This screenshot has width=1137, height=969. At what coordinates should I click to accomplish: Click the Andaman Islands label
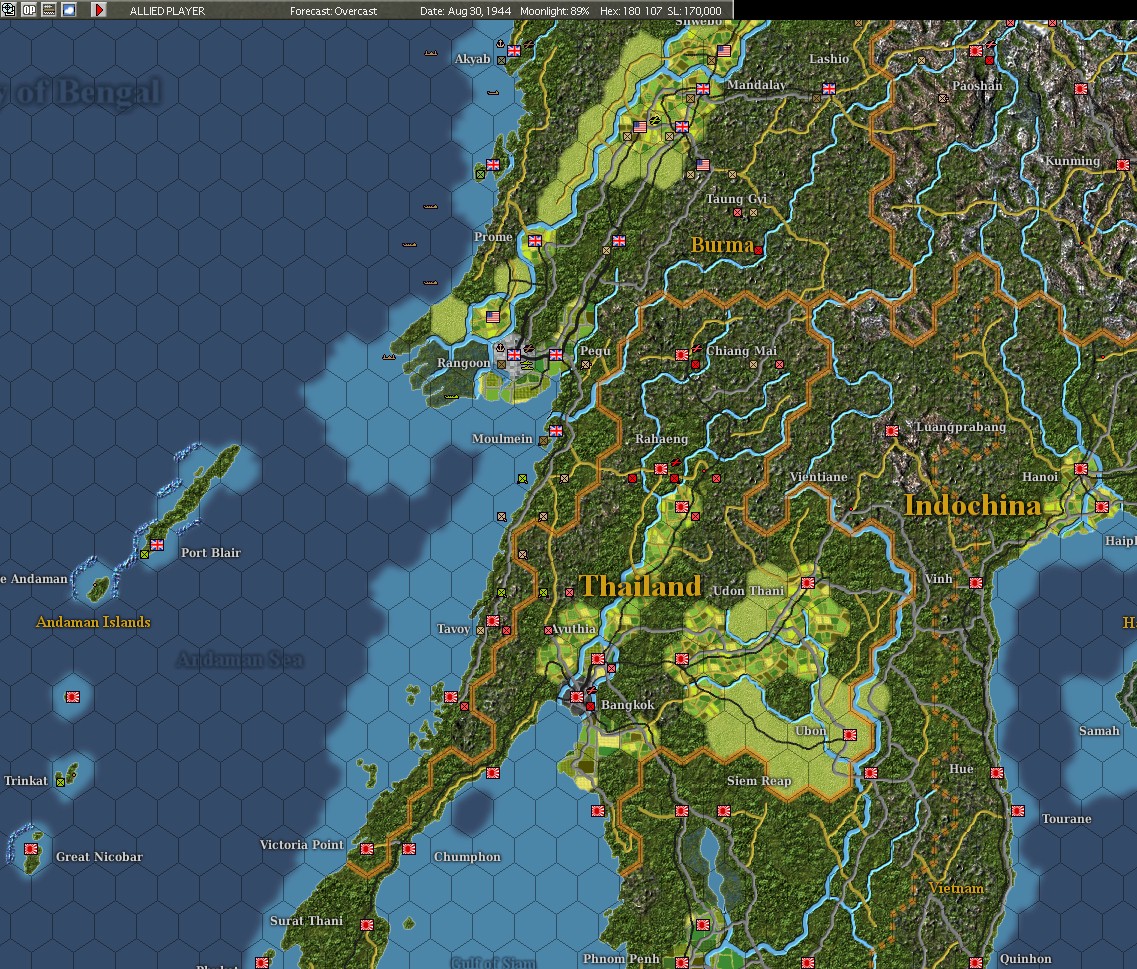[94, 622]
